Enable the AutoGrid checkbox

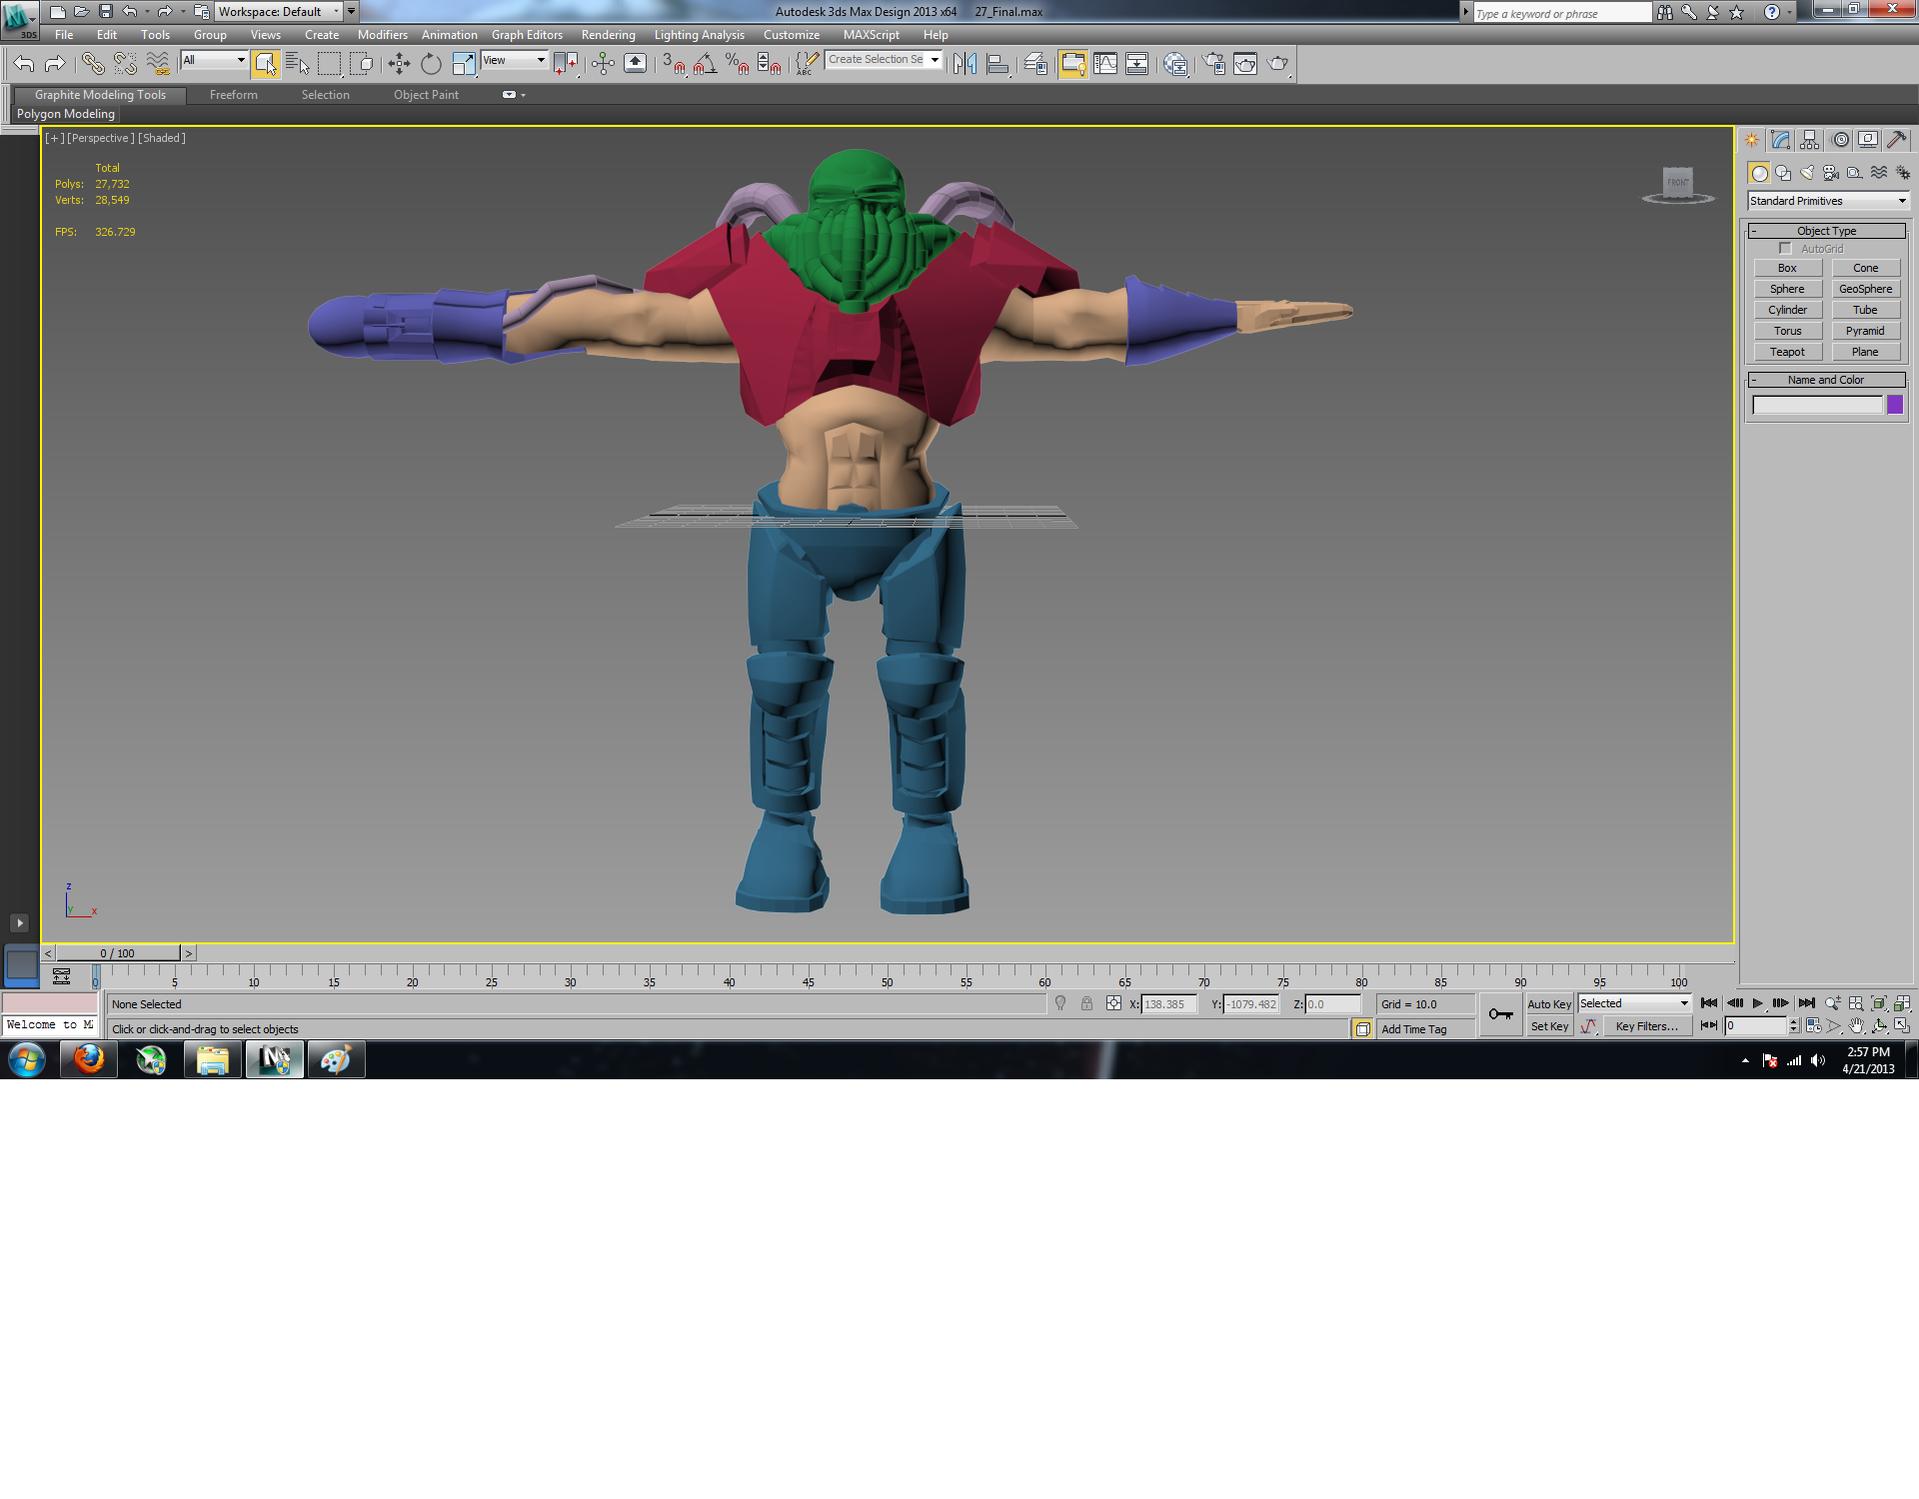(x=1785, y=248)
